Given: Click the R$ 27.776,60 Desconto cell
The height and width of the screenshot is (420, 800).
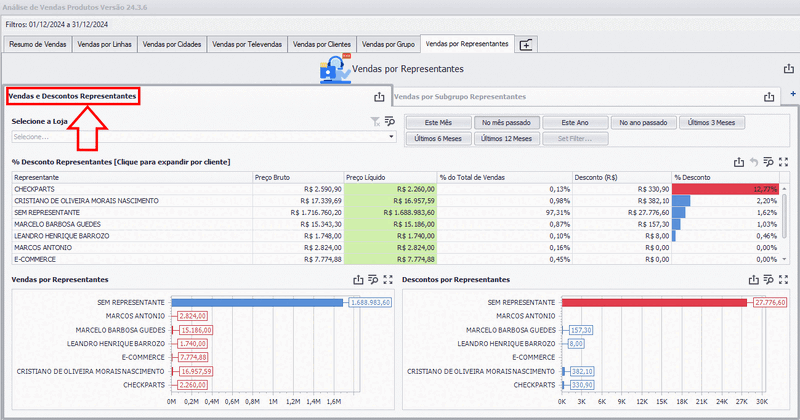Looking at the screenshot, I should (622, 212).
